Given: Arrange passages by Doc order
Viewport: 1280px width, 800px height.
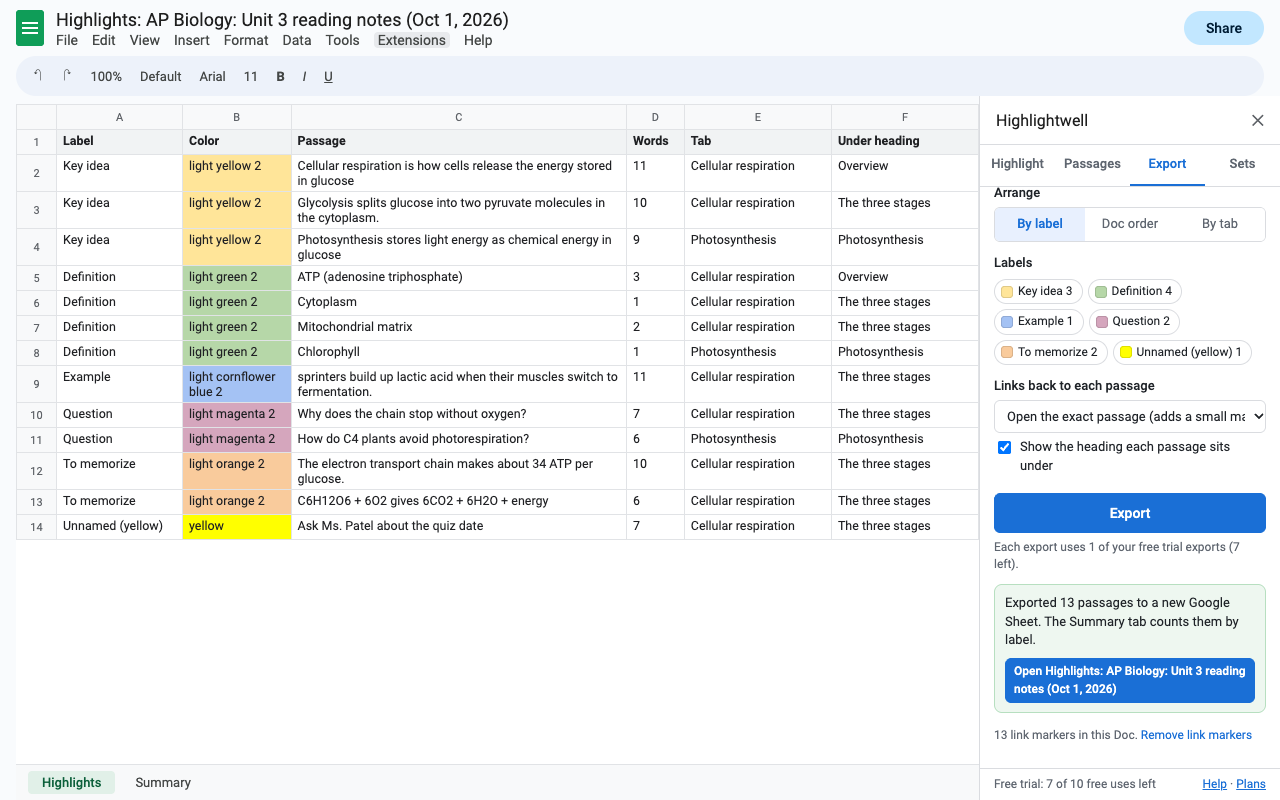Looking at the screenshot, I should (x=1130, y=224).
